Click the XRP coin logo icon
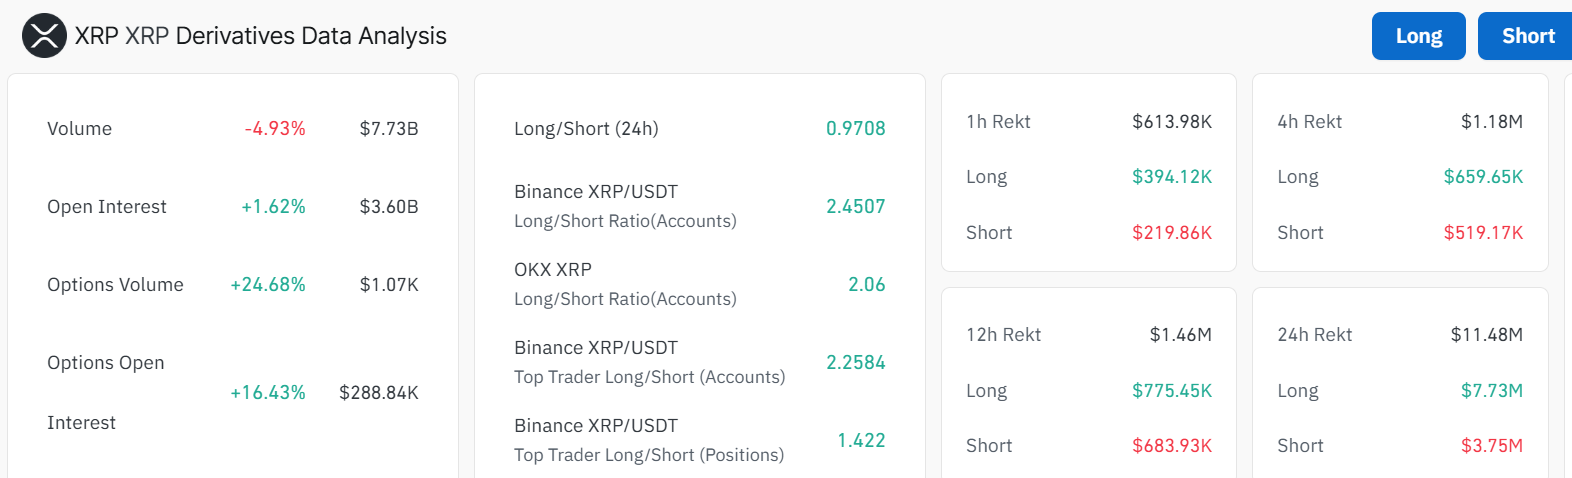 pos(44,36)
